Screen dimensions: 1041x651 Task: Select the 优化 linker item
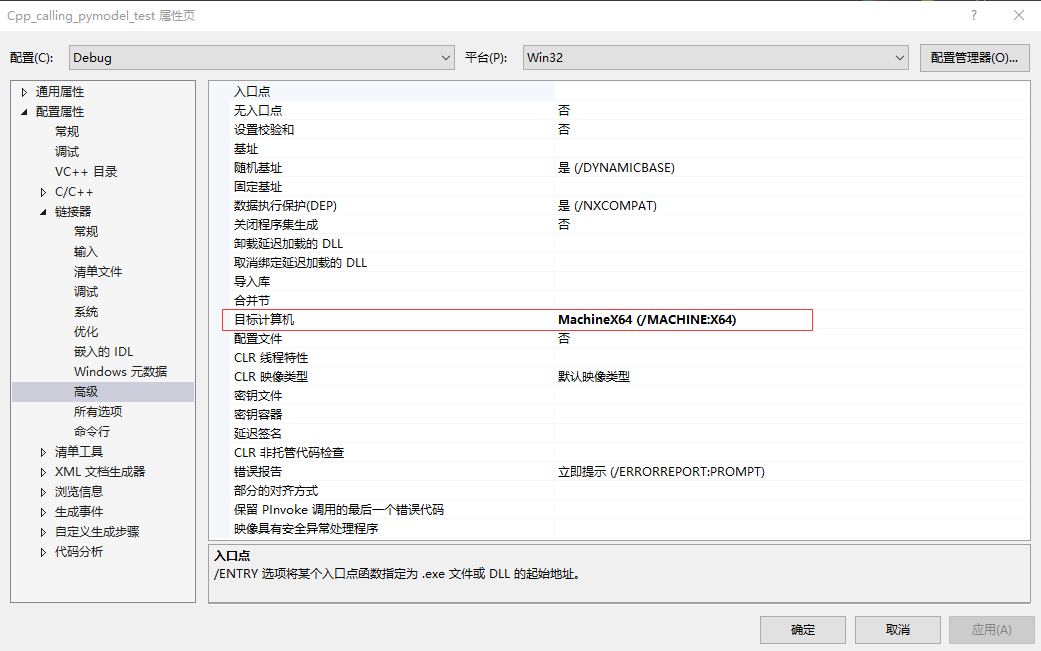click(86, 331)
